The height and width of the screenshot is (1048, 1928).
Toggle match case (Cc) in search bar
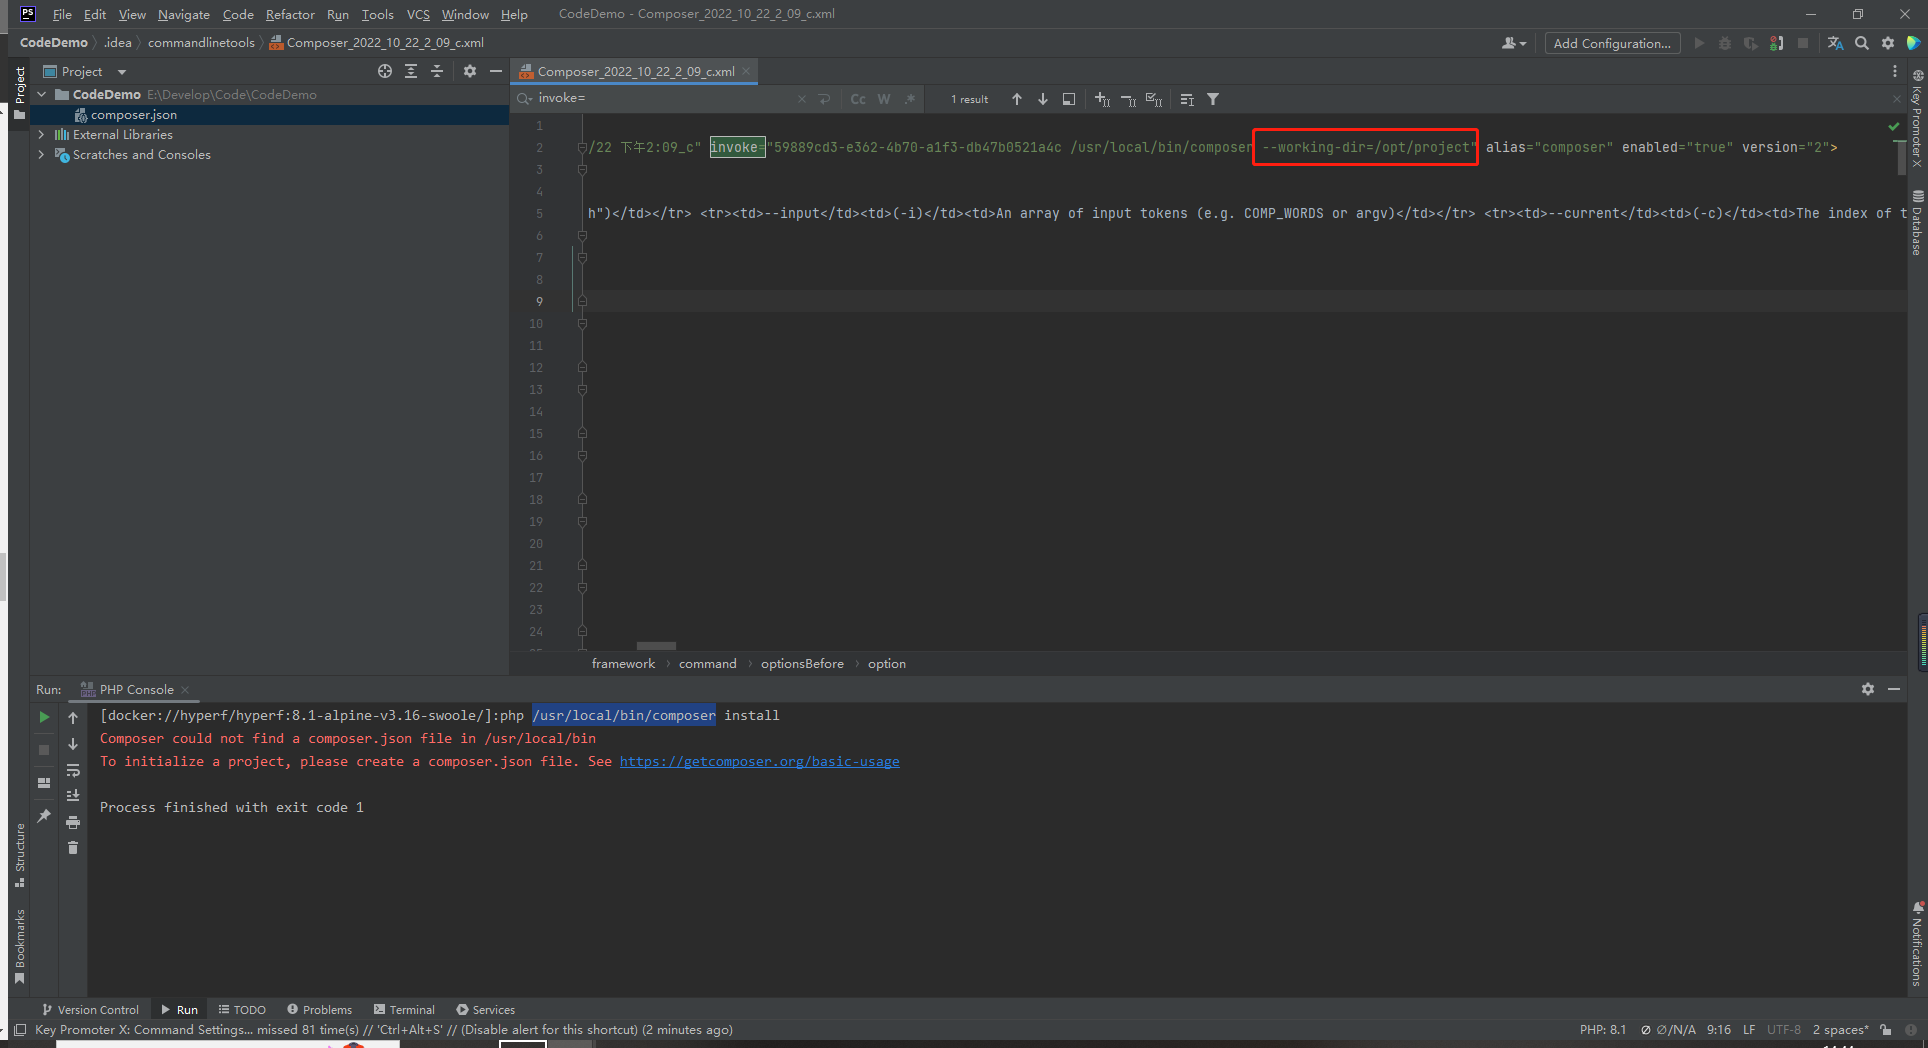tap(858, 99)
